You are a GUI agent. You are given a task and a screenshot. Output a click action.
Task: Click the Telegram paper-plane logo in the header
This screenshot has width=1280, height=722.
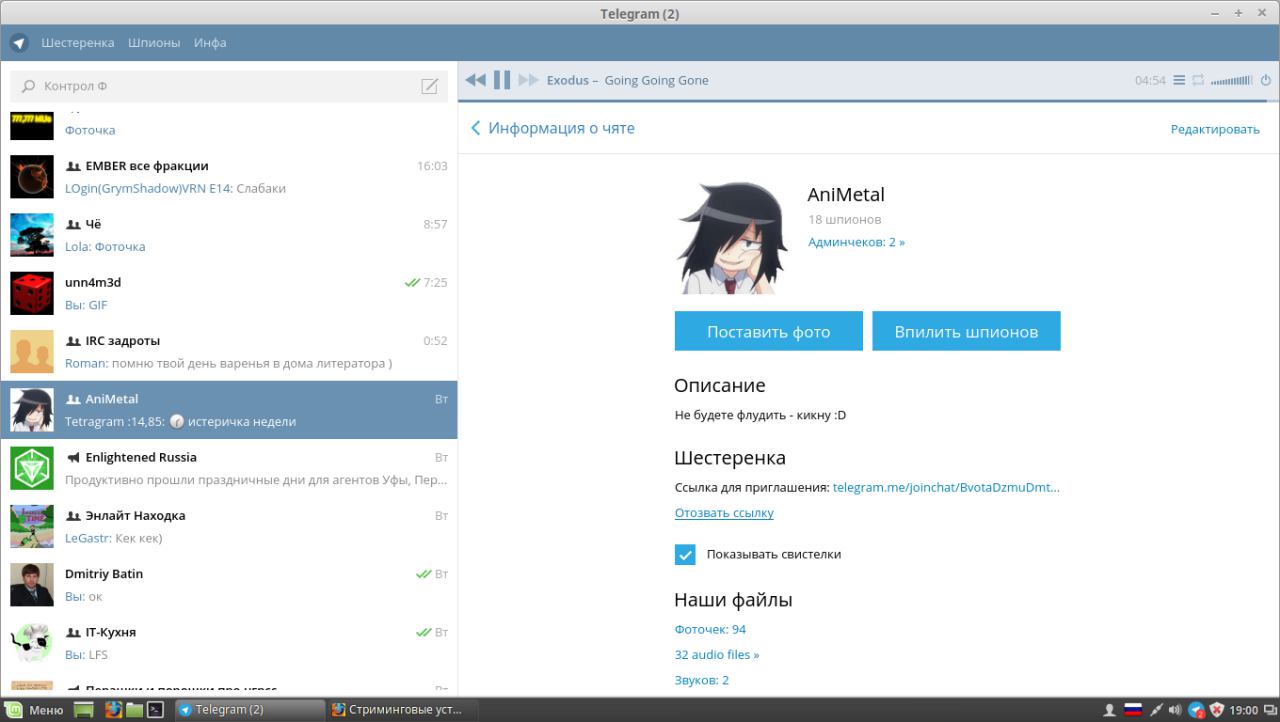pos(19,43)
